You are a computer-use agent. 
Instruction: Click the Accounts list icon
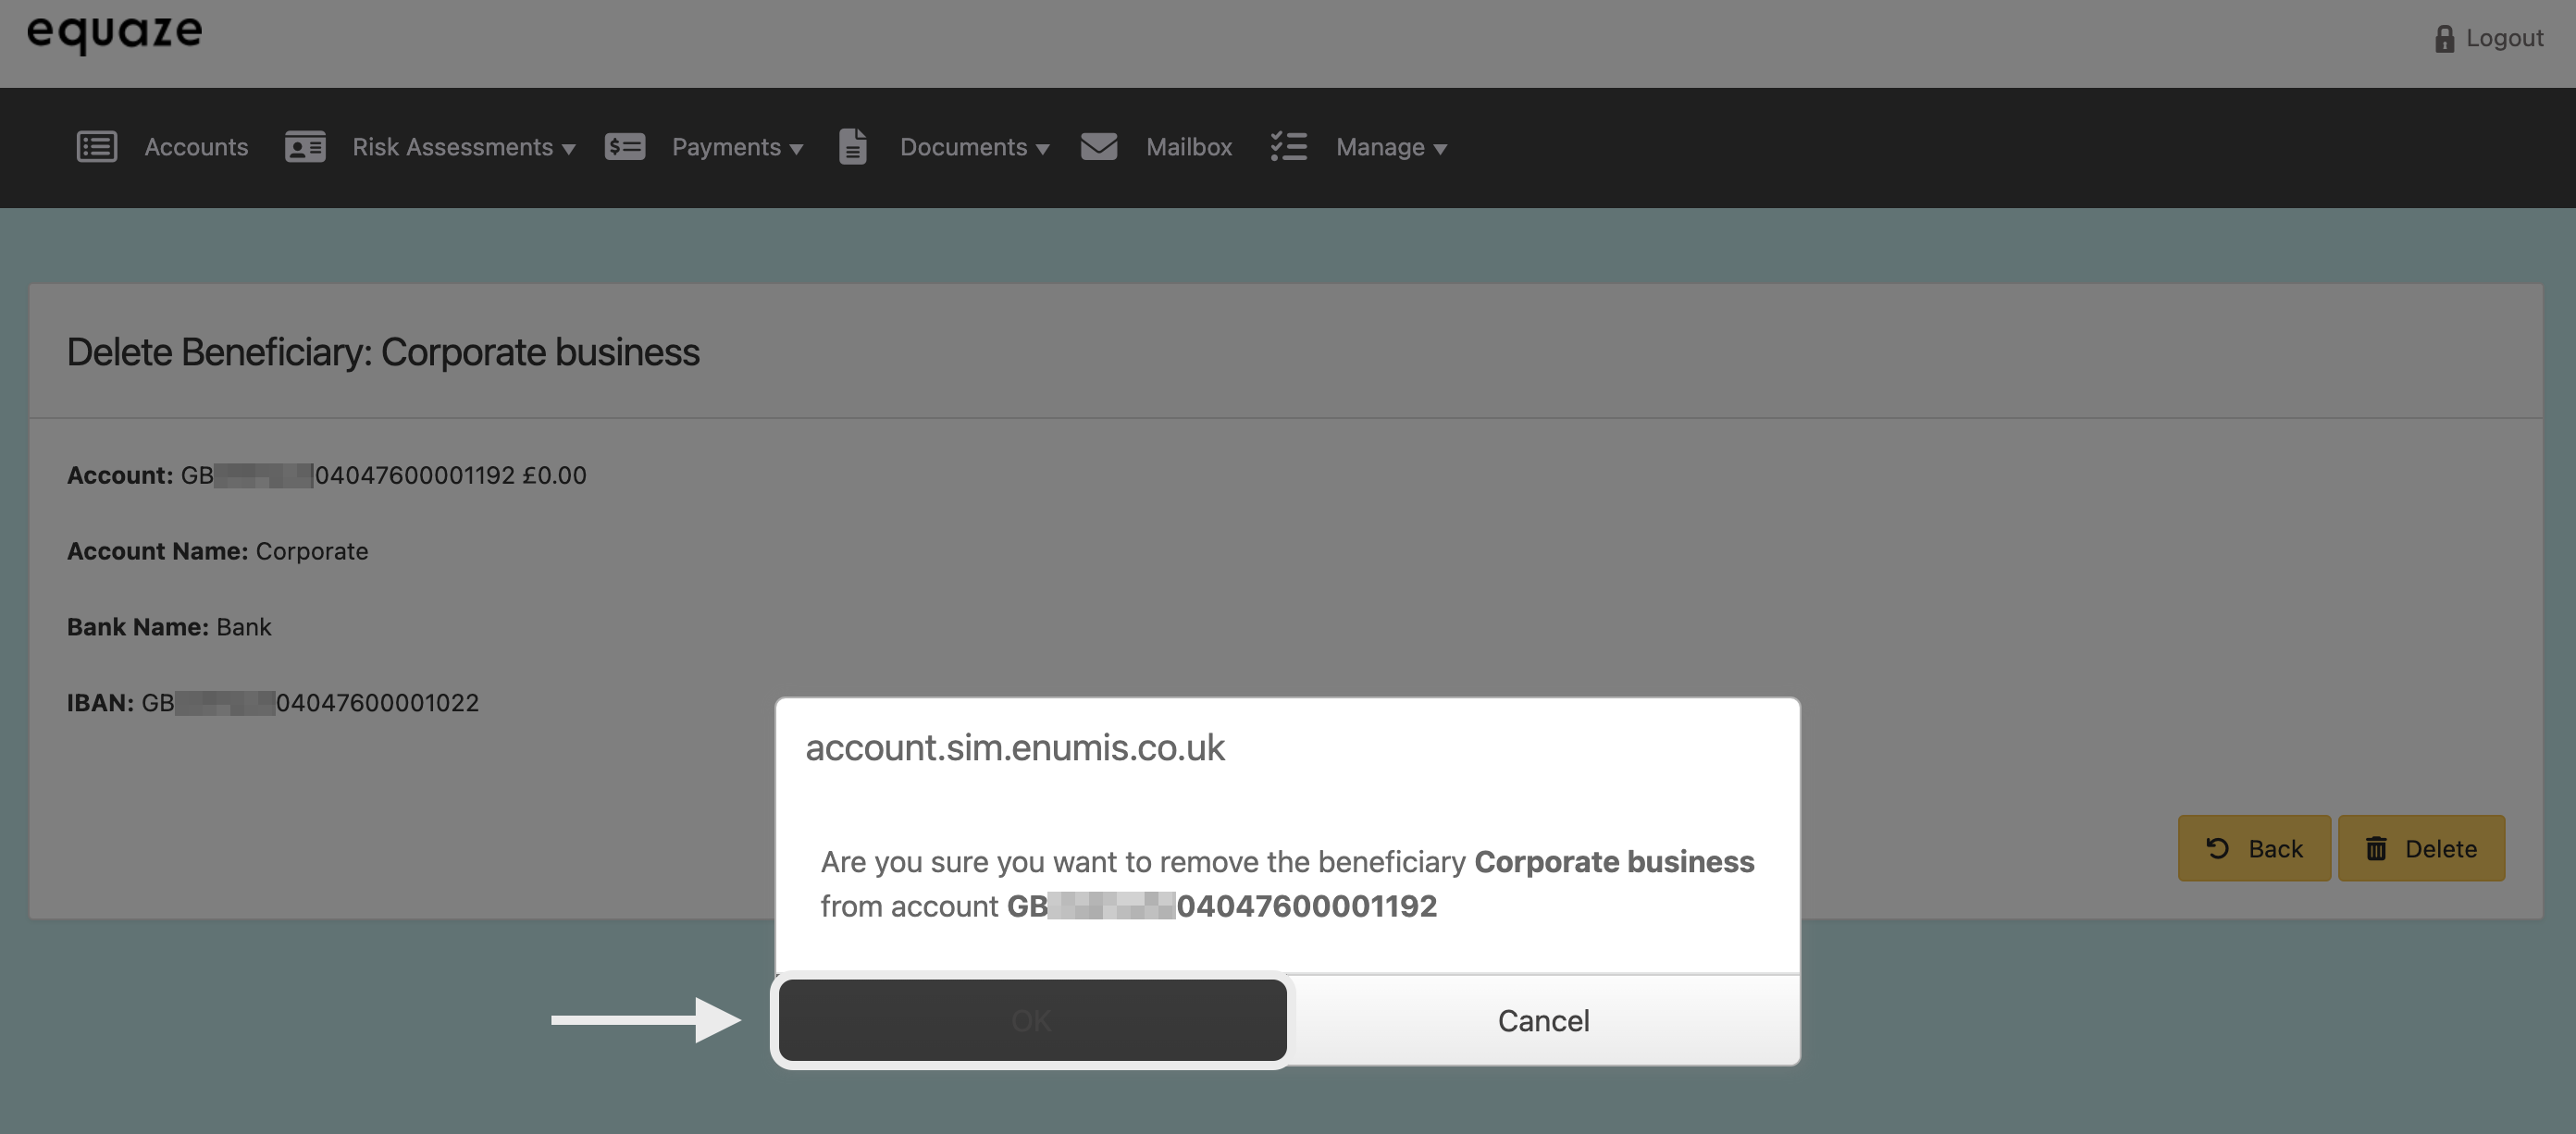pos(97,147)
